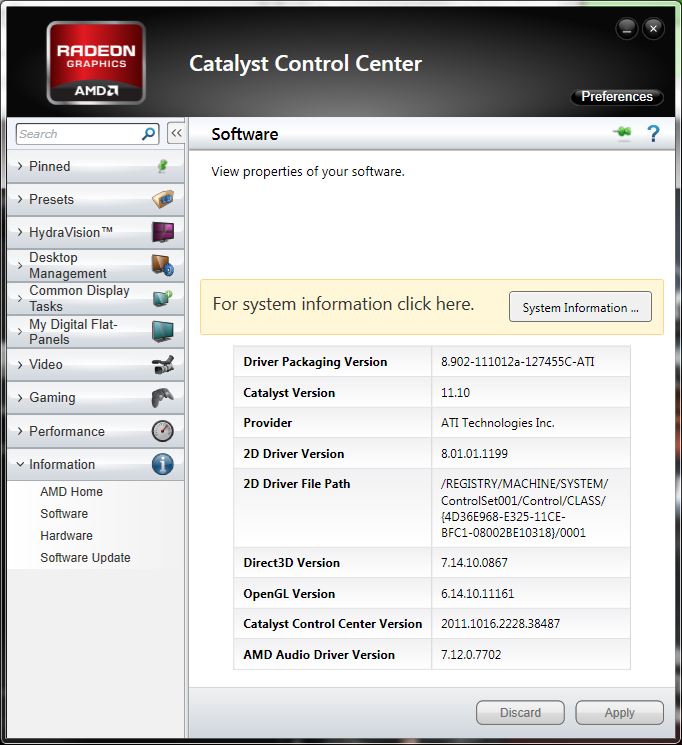Click Driver Packaging Version value 8.902-111012a-127455C-ATI
Image resolution: width=682 pixels, height=745 pixels.
click(518, 362)
